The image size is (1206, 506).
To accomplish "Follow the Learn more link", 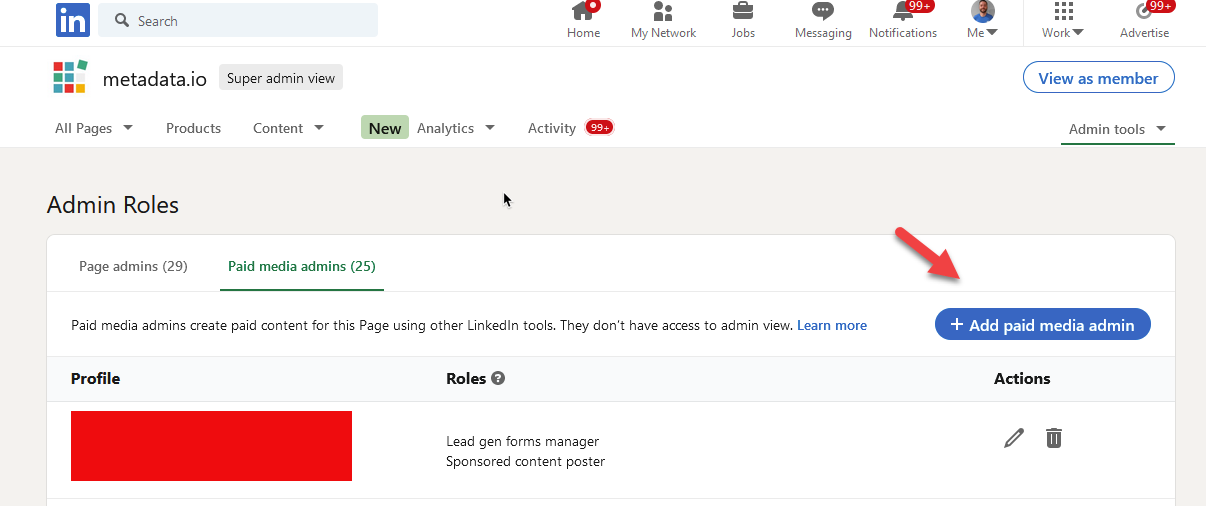I will coord(832,325).
